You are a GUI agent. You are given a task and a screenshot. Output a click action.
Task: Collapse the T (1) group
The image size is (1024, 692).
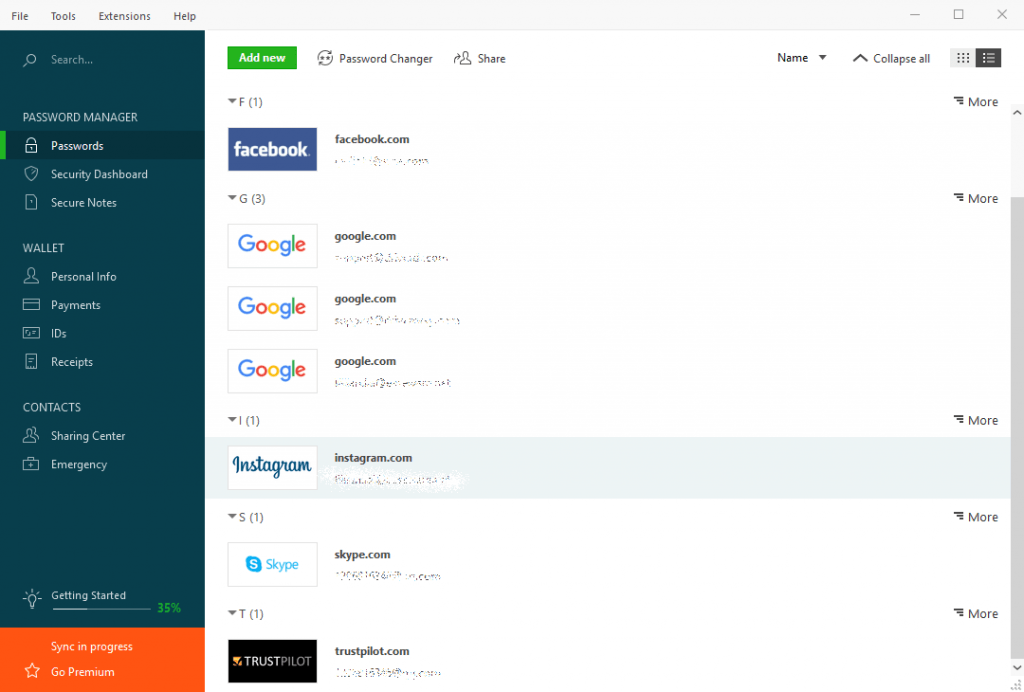click(232, 614)
